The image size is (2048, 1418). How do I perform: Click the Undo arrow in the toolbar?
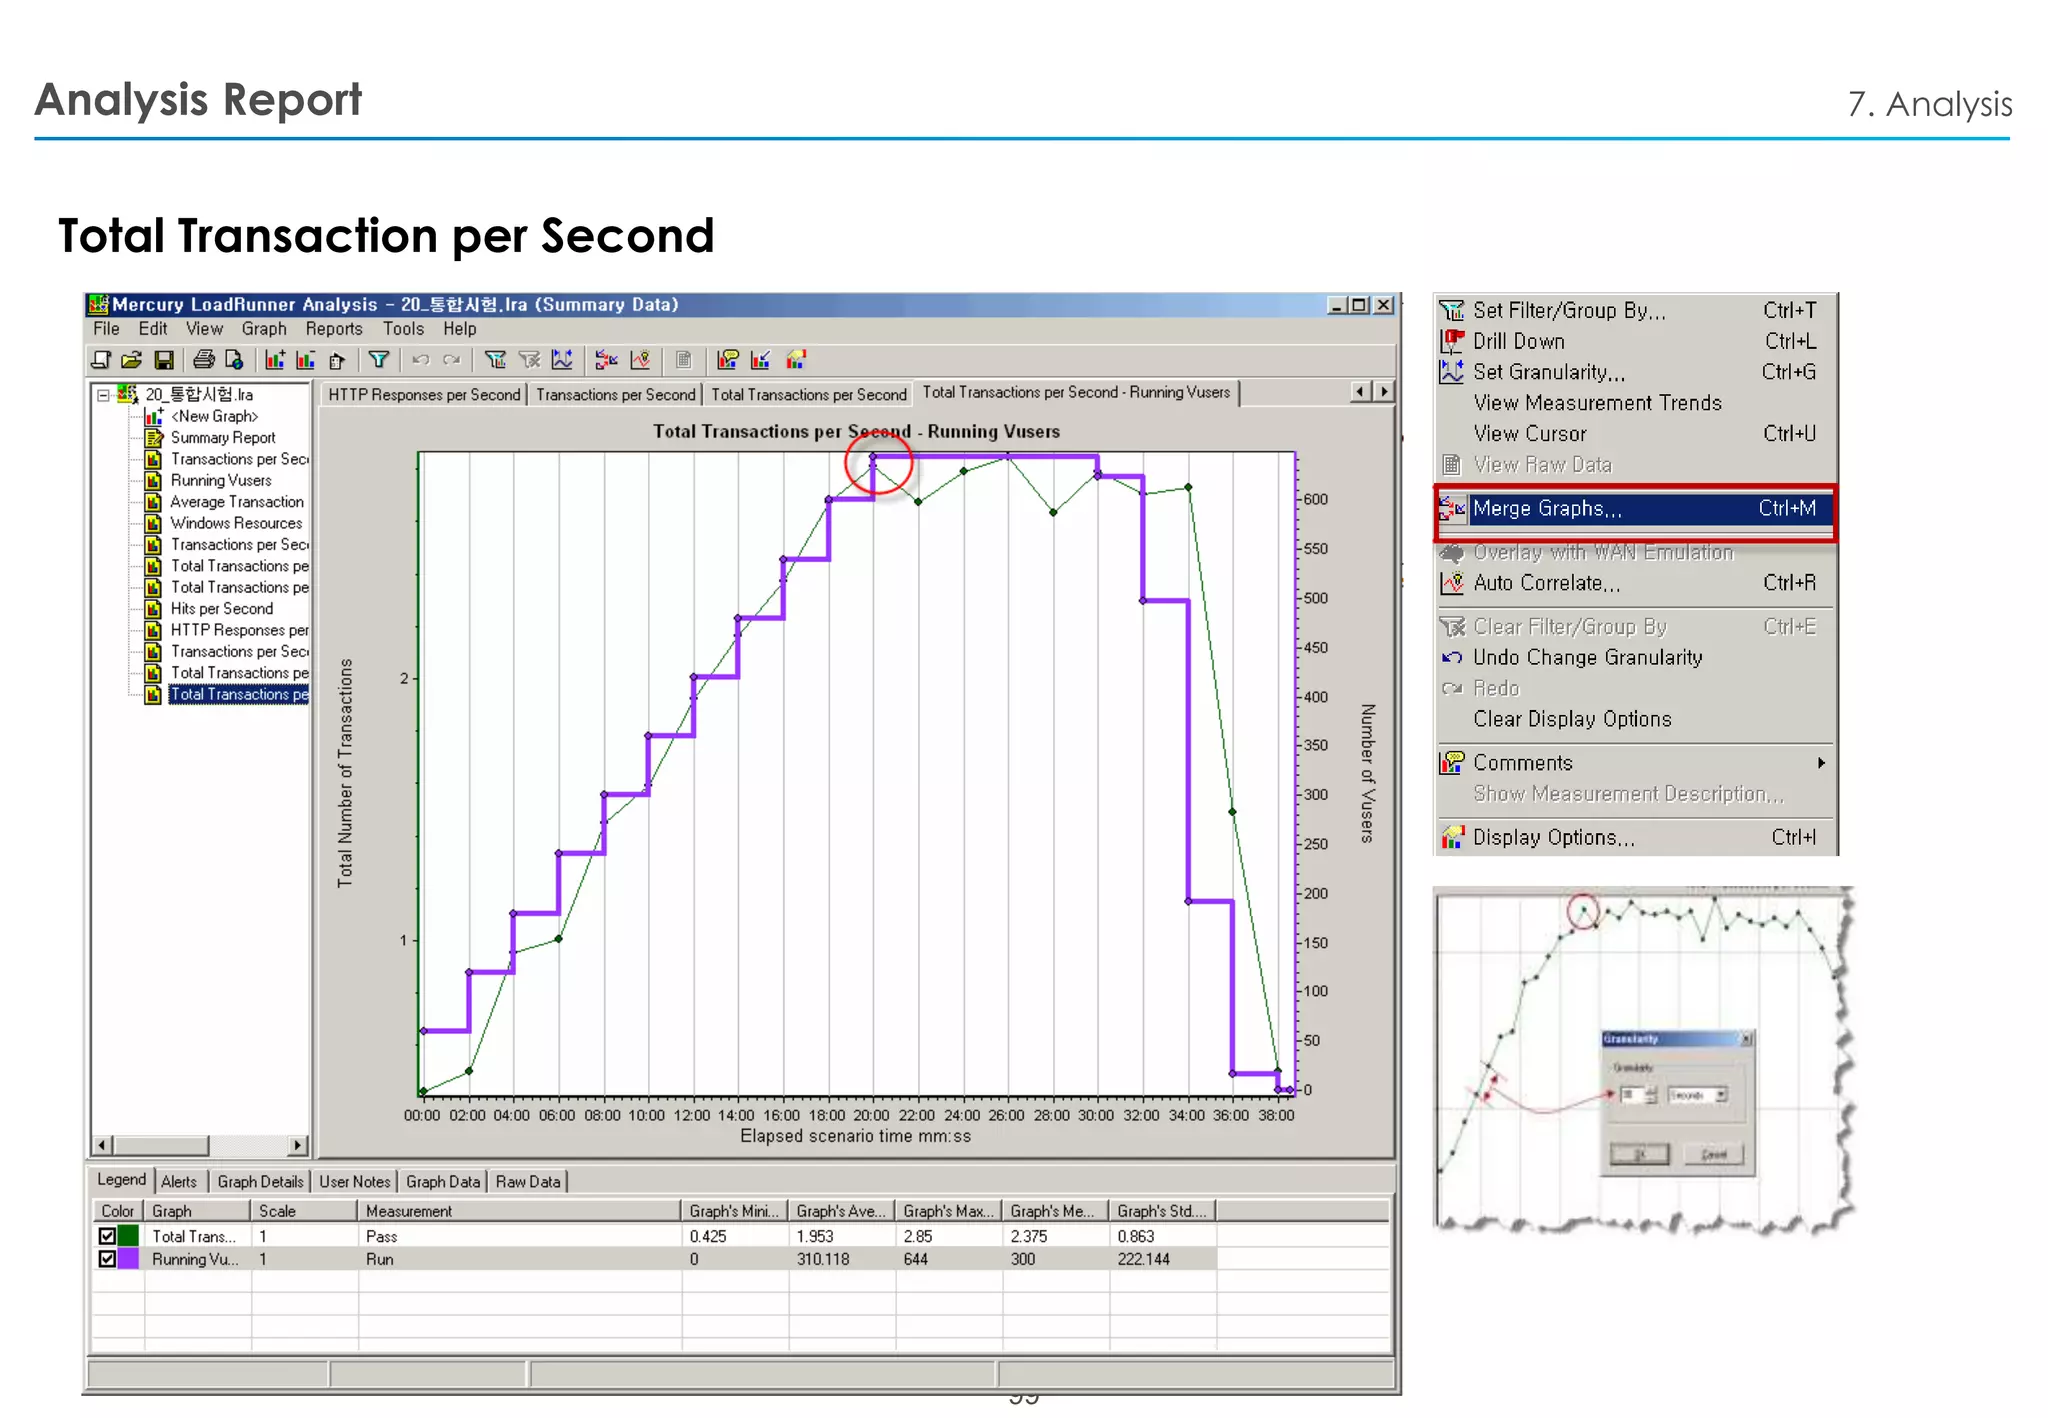(421, 360)
